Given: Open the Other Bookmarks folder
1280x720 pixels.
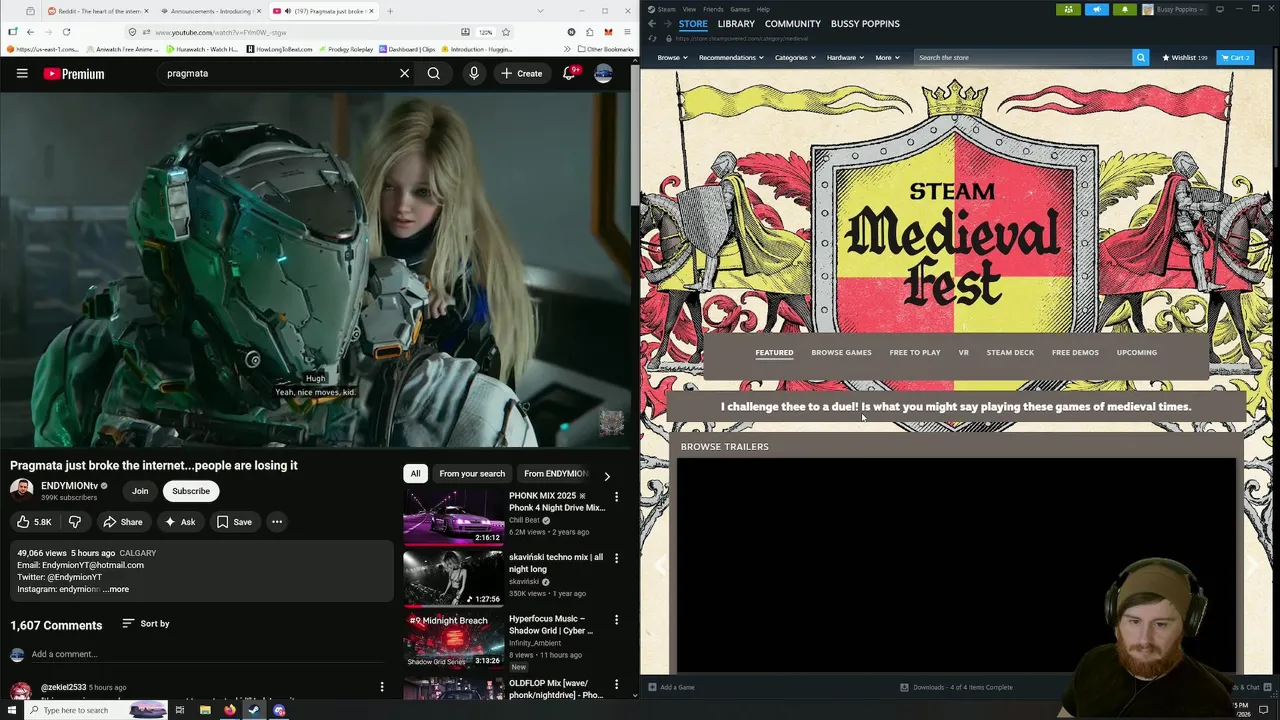Looking at the screenshot, I should [x=605, y=49].
